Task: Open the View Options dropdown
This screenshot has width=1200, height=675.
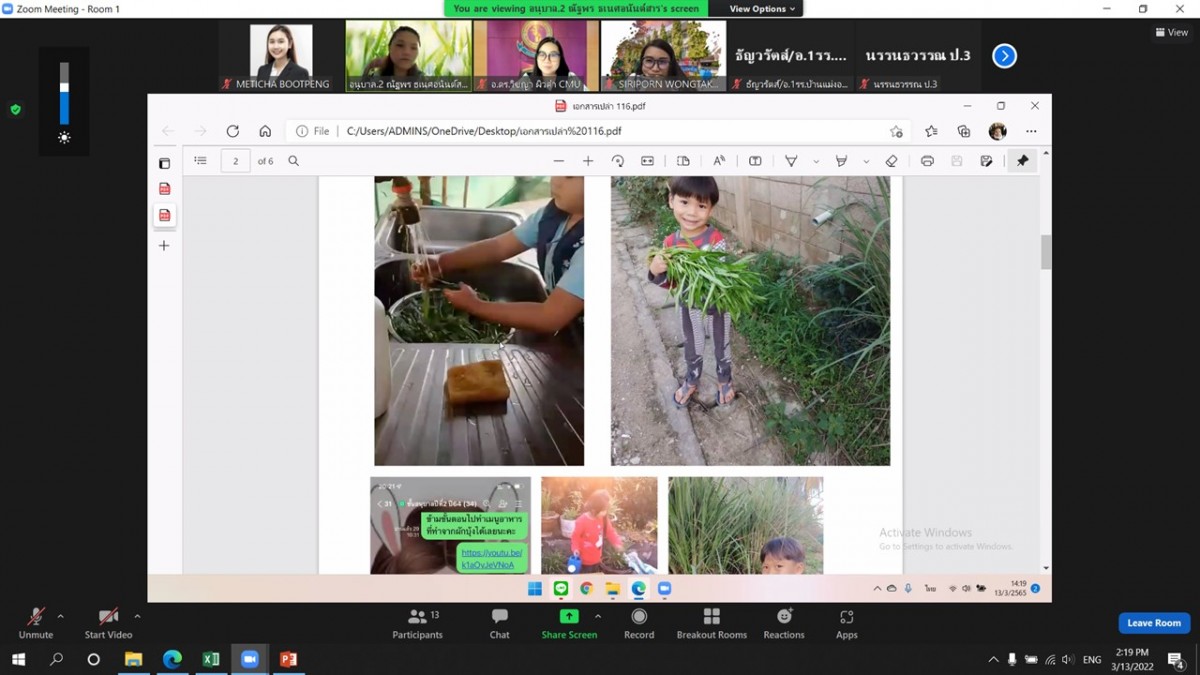Action: pyautogui.click(x=763, y=9)
